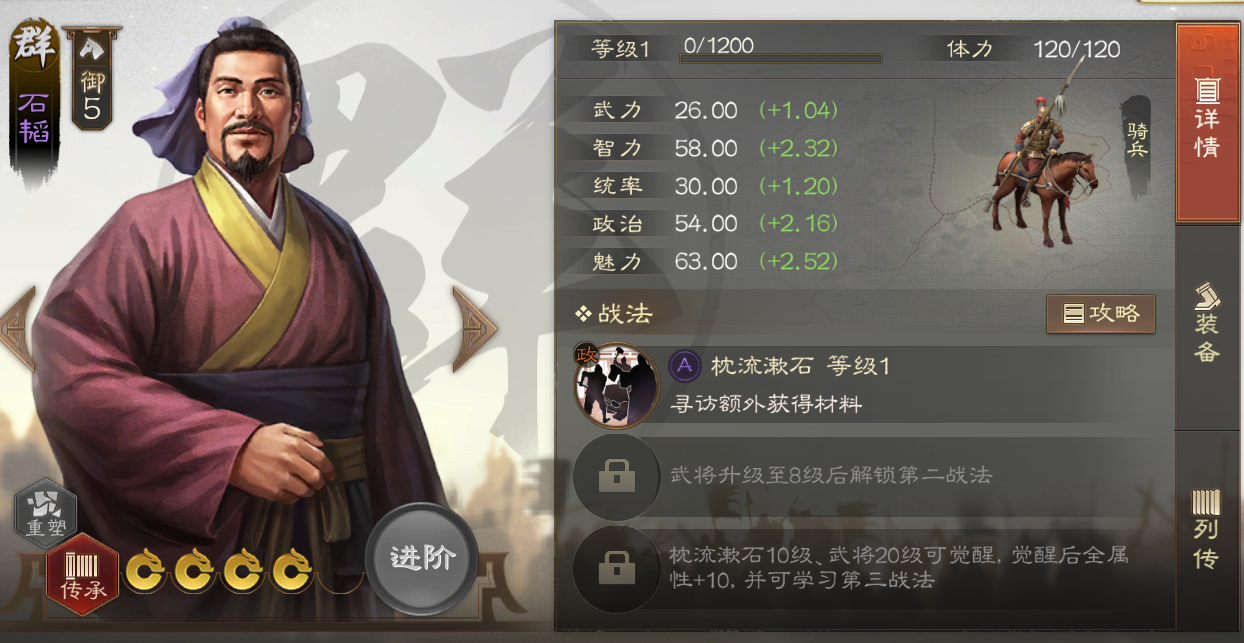Open the 重塑 reshape icon
This screenshot has height=643, width=1244.
pyautogui.click(x=45, y=512)
